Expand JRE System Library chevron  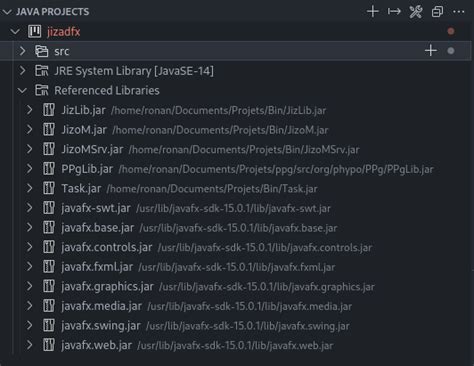click(x=23, y=71)
